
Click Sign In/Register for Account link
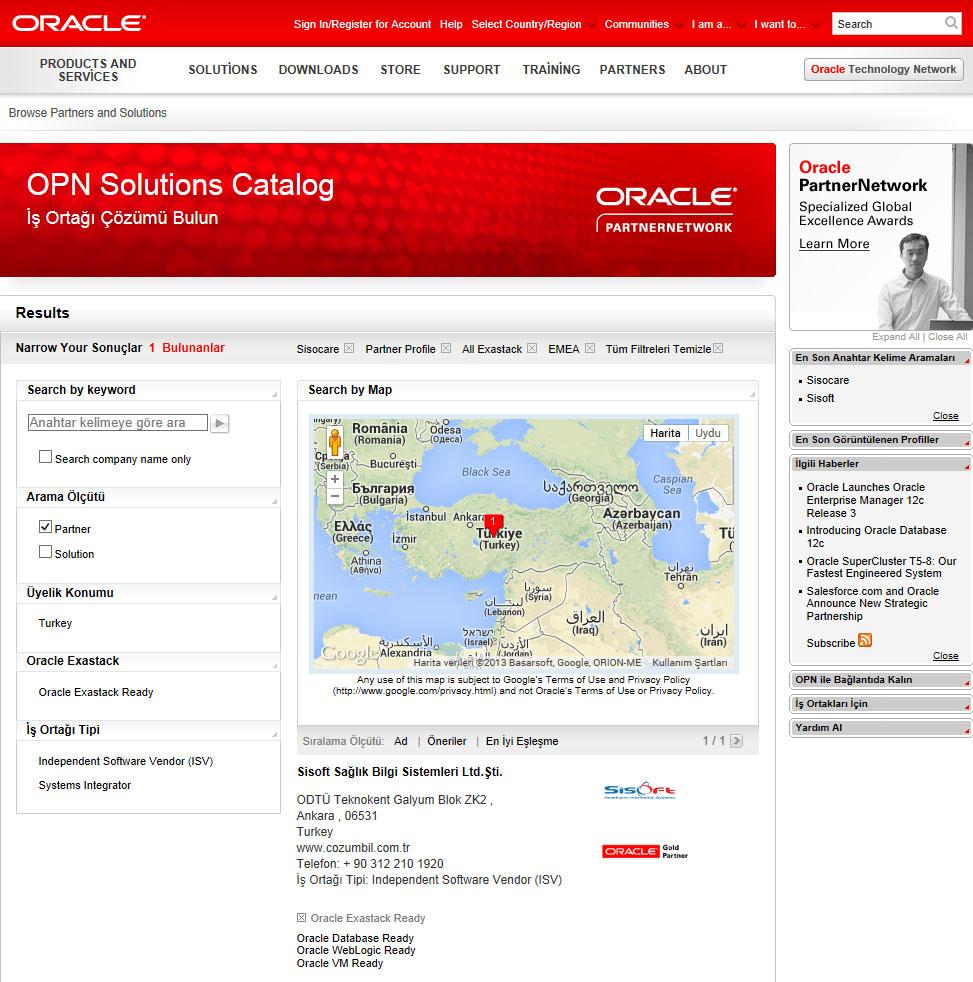(363, 24)
